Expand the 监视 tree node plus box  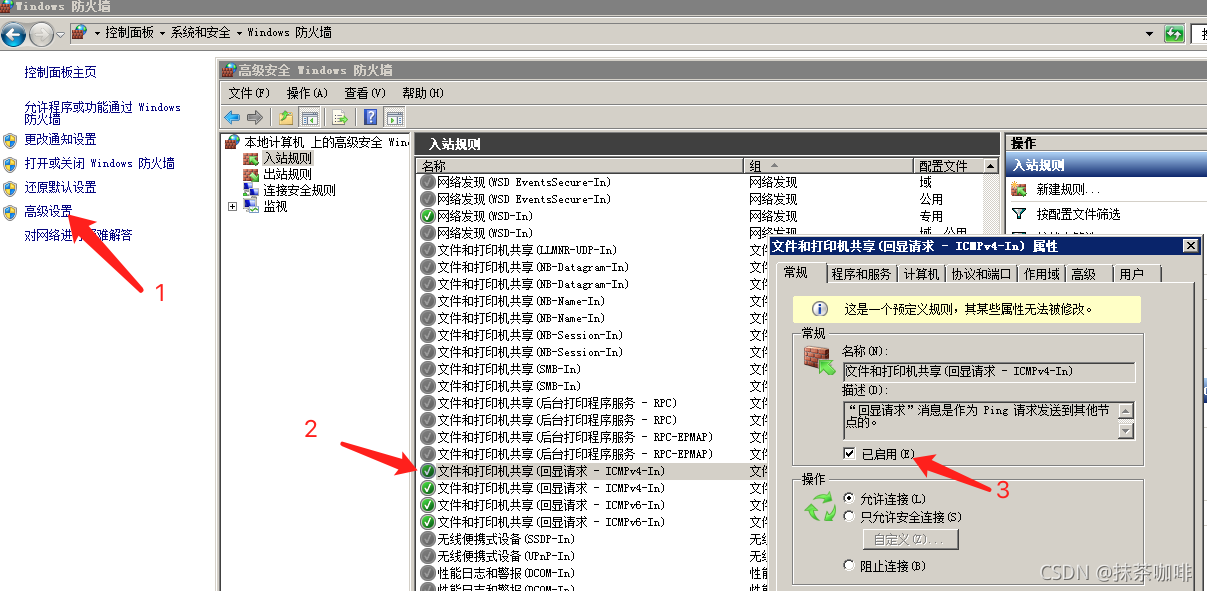pos(233,206)
